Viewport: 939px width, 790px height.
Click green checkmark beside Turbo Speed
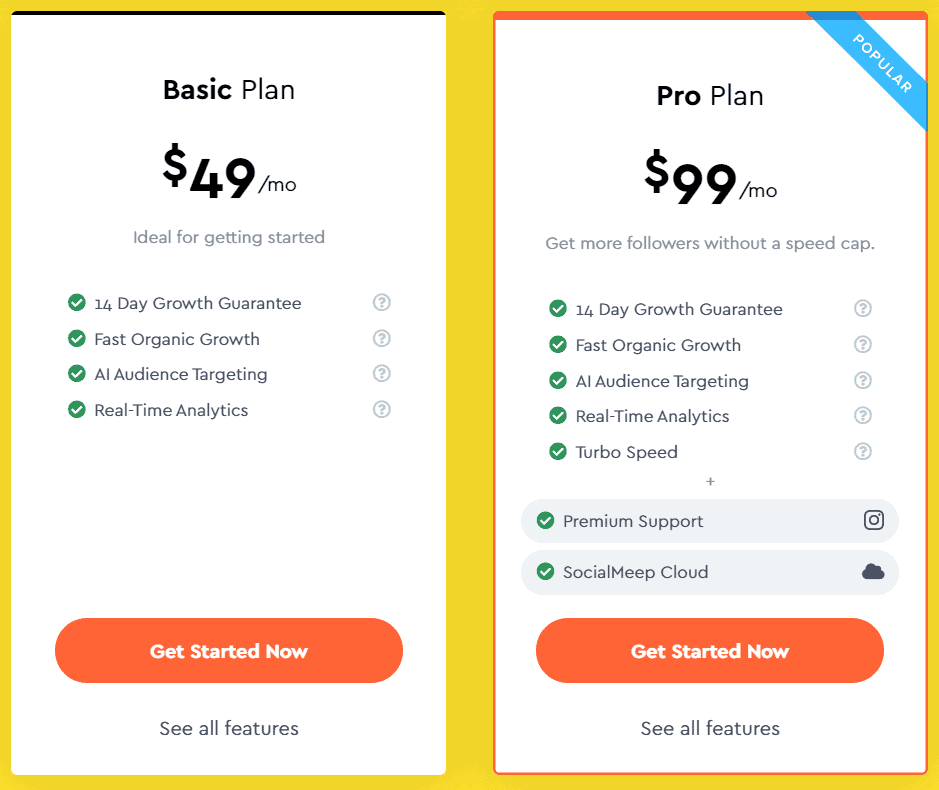[x=558, y=452]
